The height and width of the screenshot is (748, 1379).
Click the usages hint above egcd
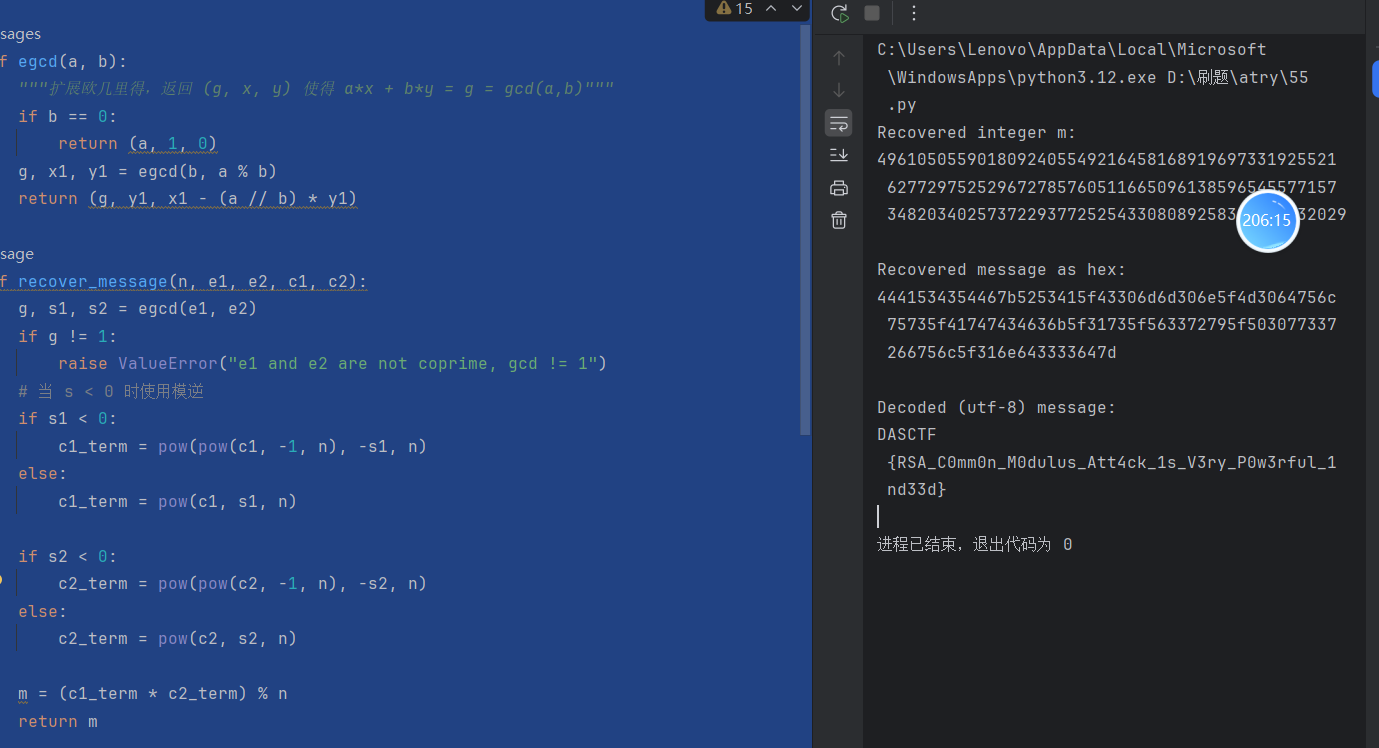[20, 34]
